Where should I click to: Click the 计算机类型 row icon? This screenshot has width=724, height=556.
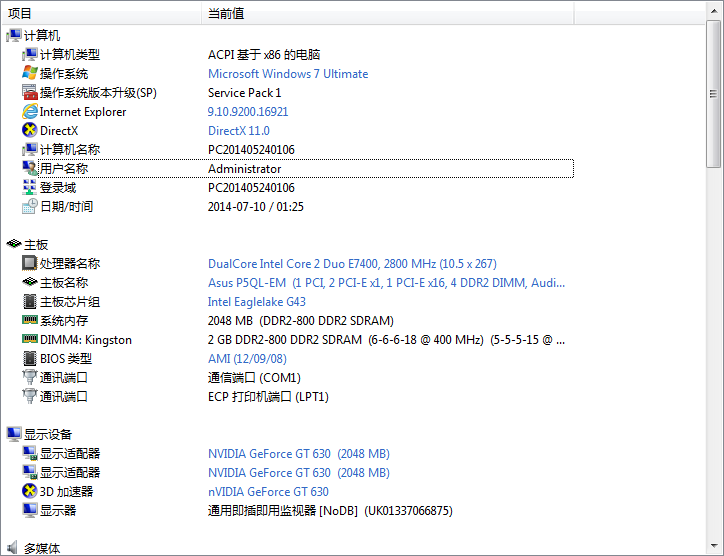30,54
